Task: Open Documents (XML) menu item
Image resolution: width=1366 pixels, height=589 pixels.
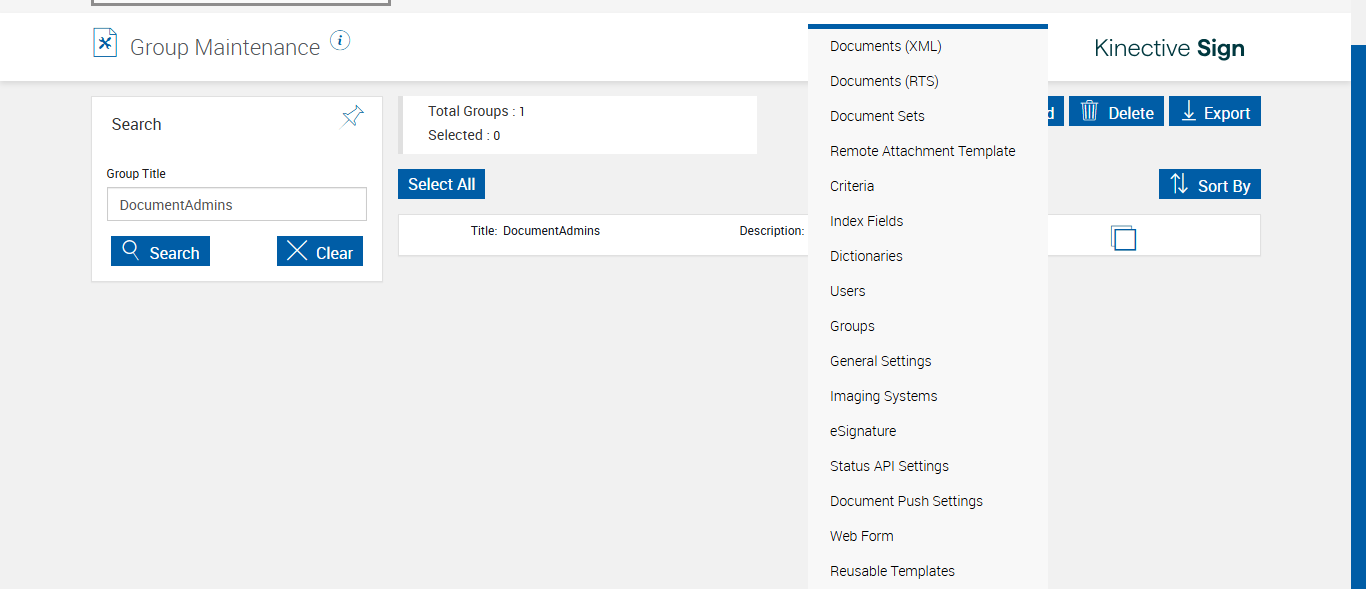Action: click(x=886, y=46)
